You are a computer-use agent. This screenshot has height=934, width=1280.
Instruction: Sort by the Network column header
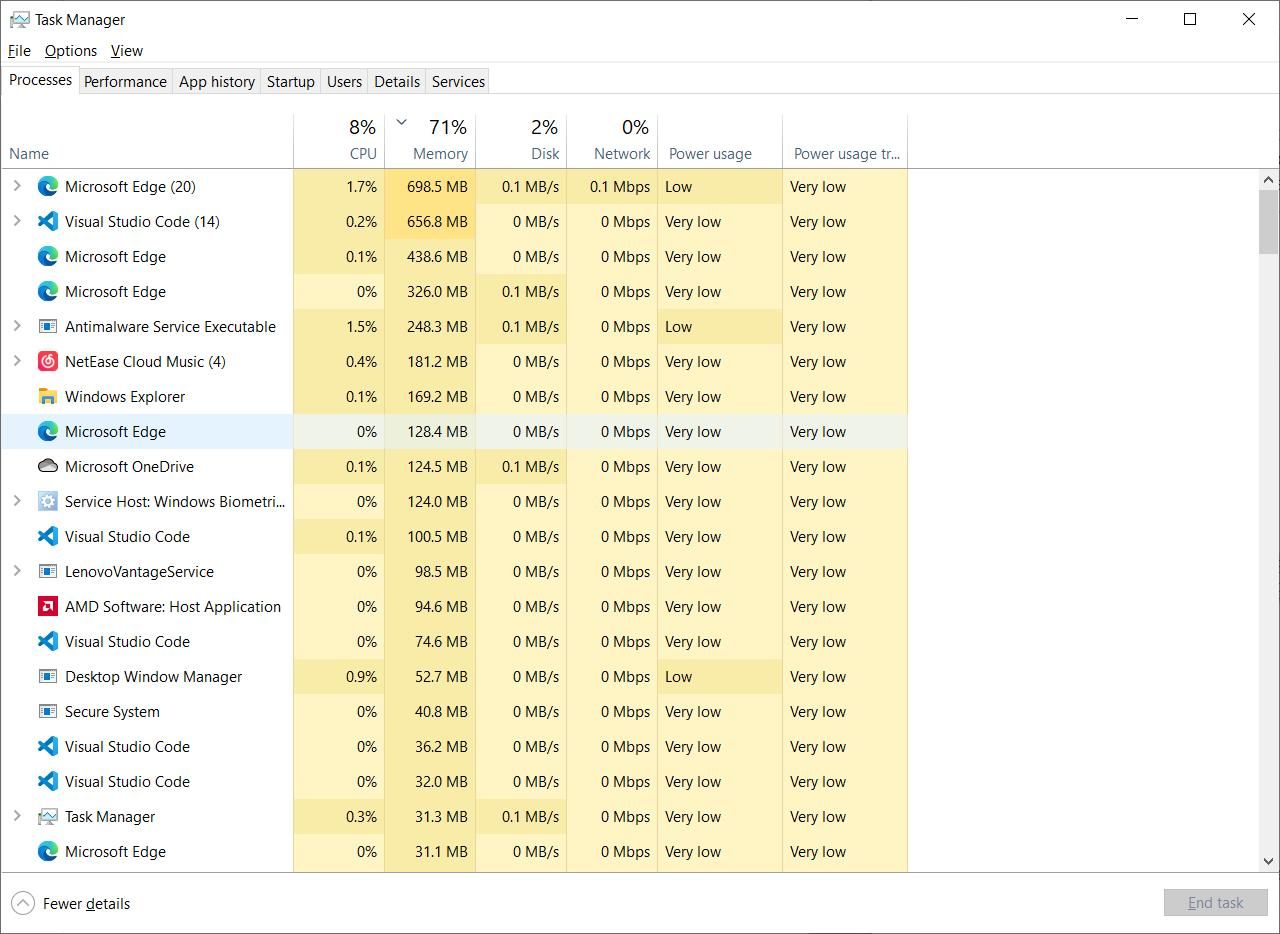pyautogui.click(x=612, y=141)
